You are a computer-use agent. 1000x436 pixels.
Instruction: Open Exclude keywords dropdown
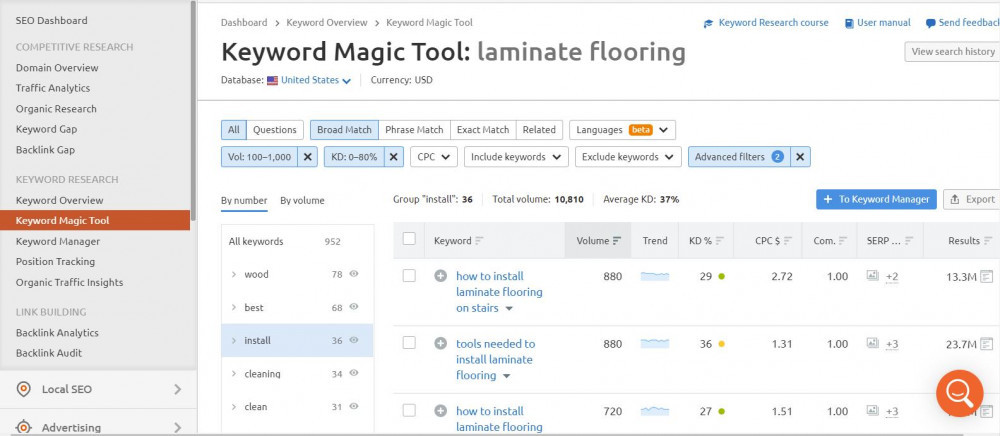coord(628,157)
